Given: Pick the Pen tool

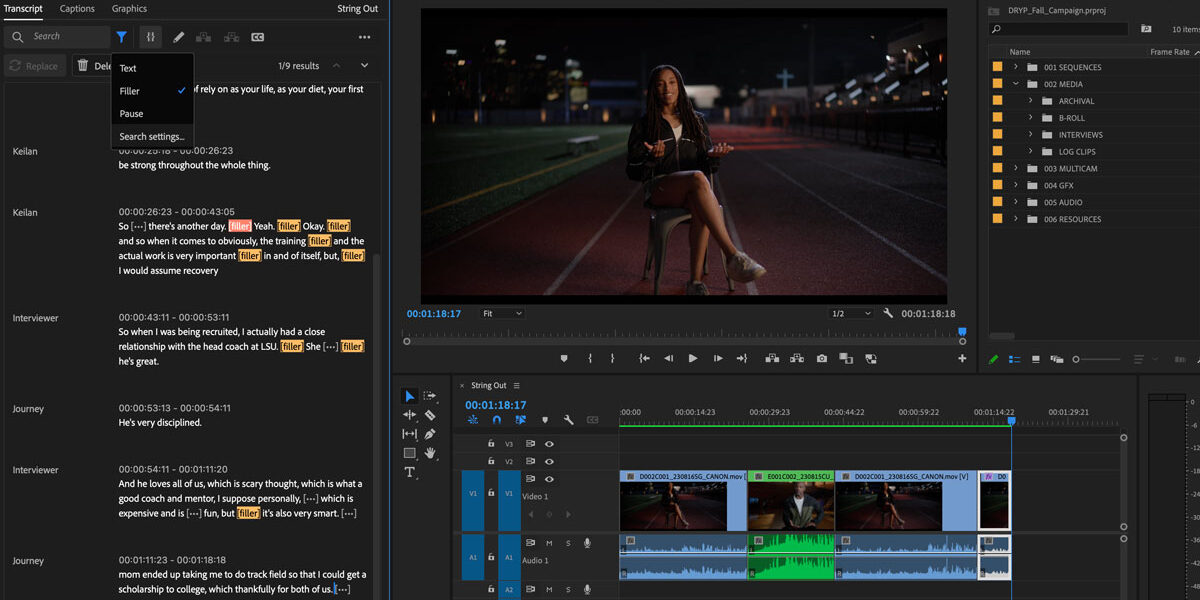Looking at the screenshot, I should point(430,434).
